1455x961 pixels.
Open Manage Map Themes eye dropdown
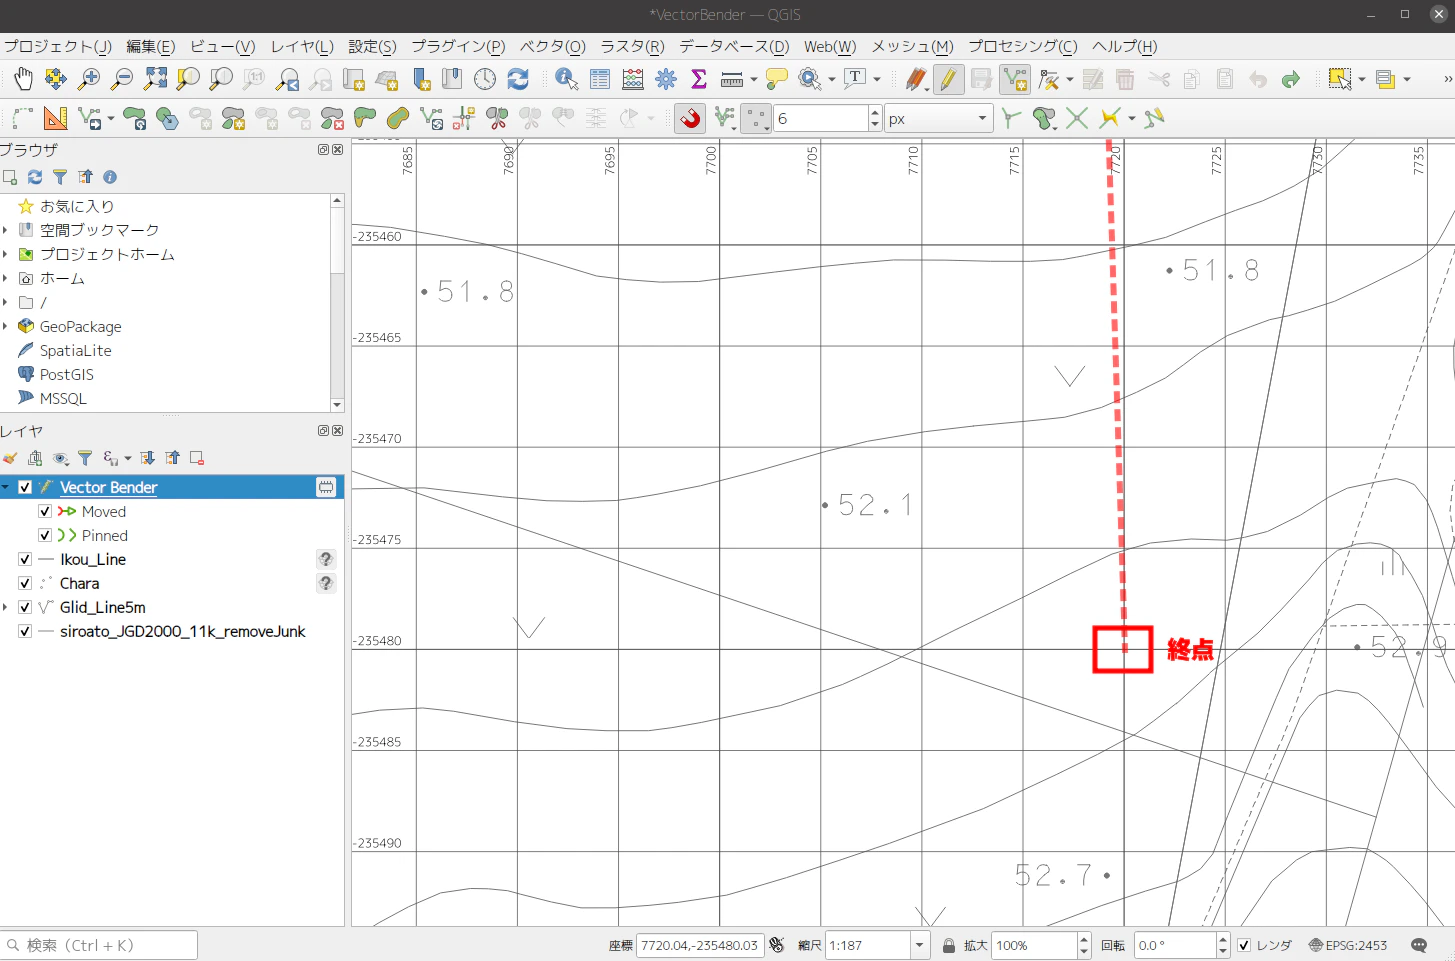[64, 458]
